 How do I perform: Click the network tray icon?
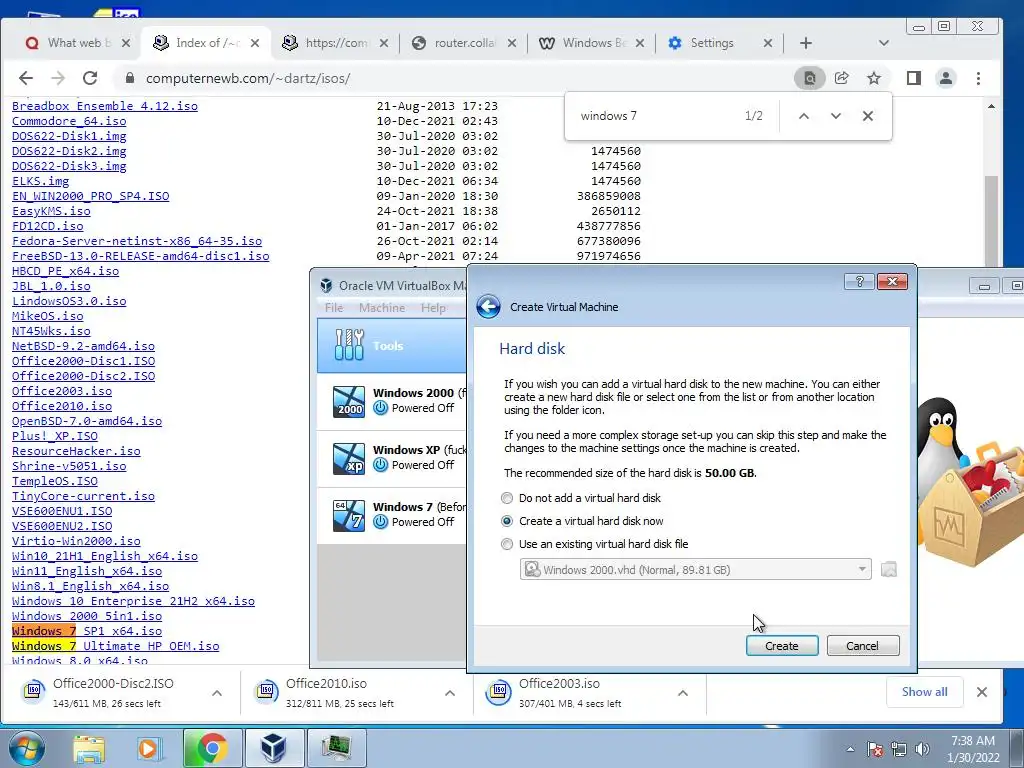pyautogui.click(x=899, y=749)
